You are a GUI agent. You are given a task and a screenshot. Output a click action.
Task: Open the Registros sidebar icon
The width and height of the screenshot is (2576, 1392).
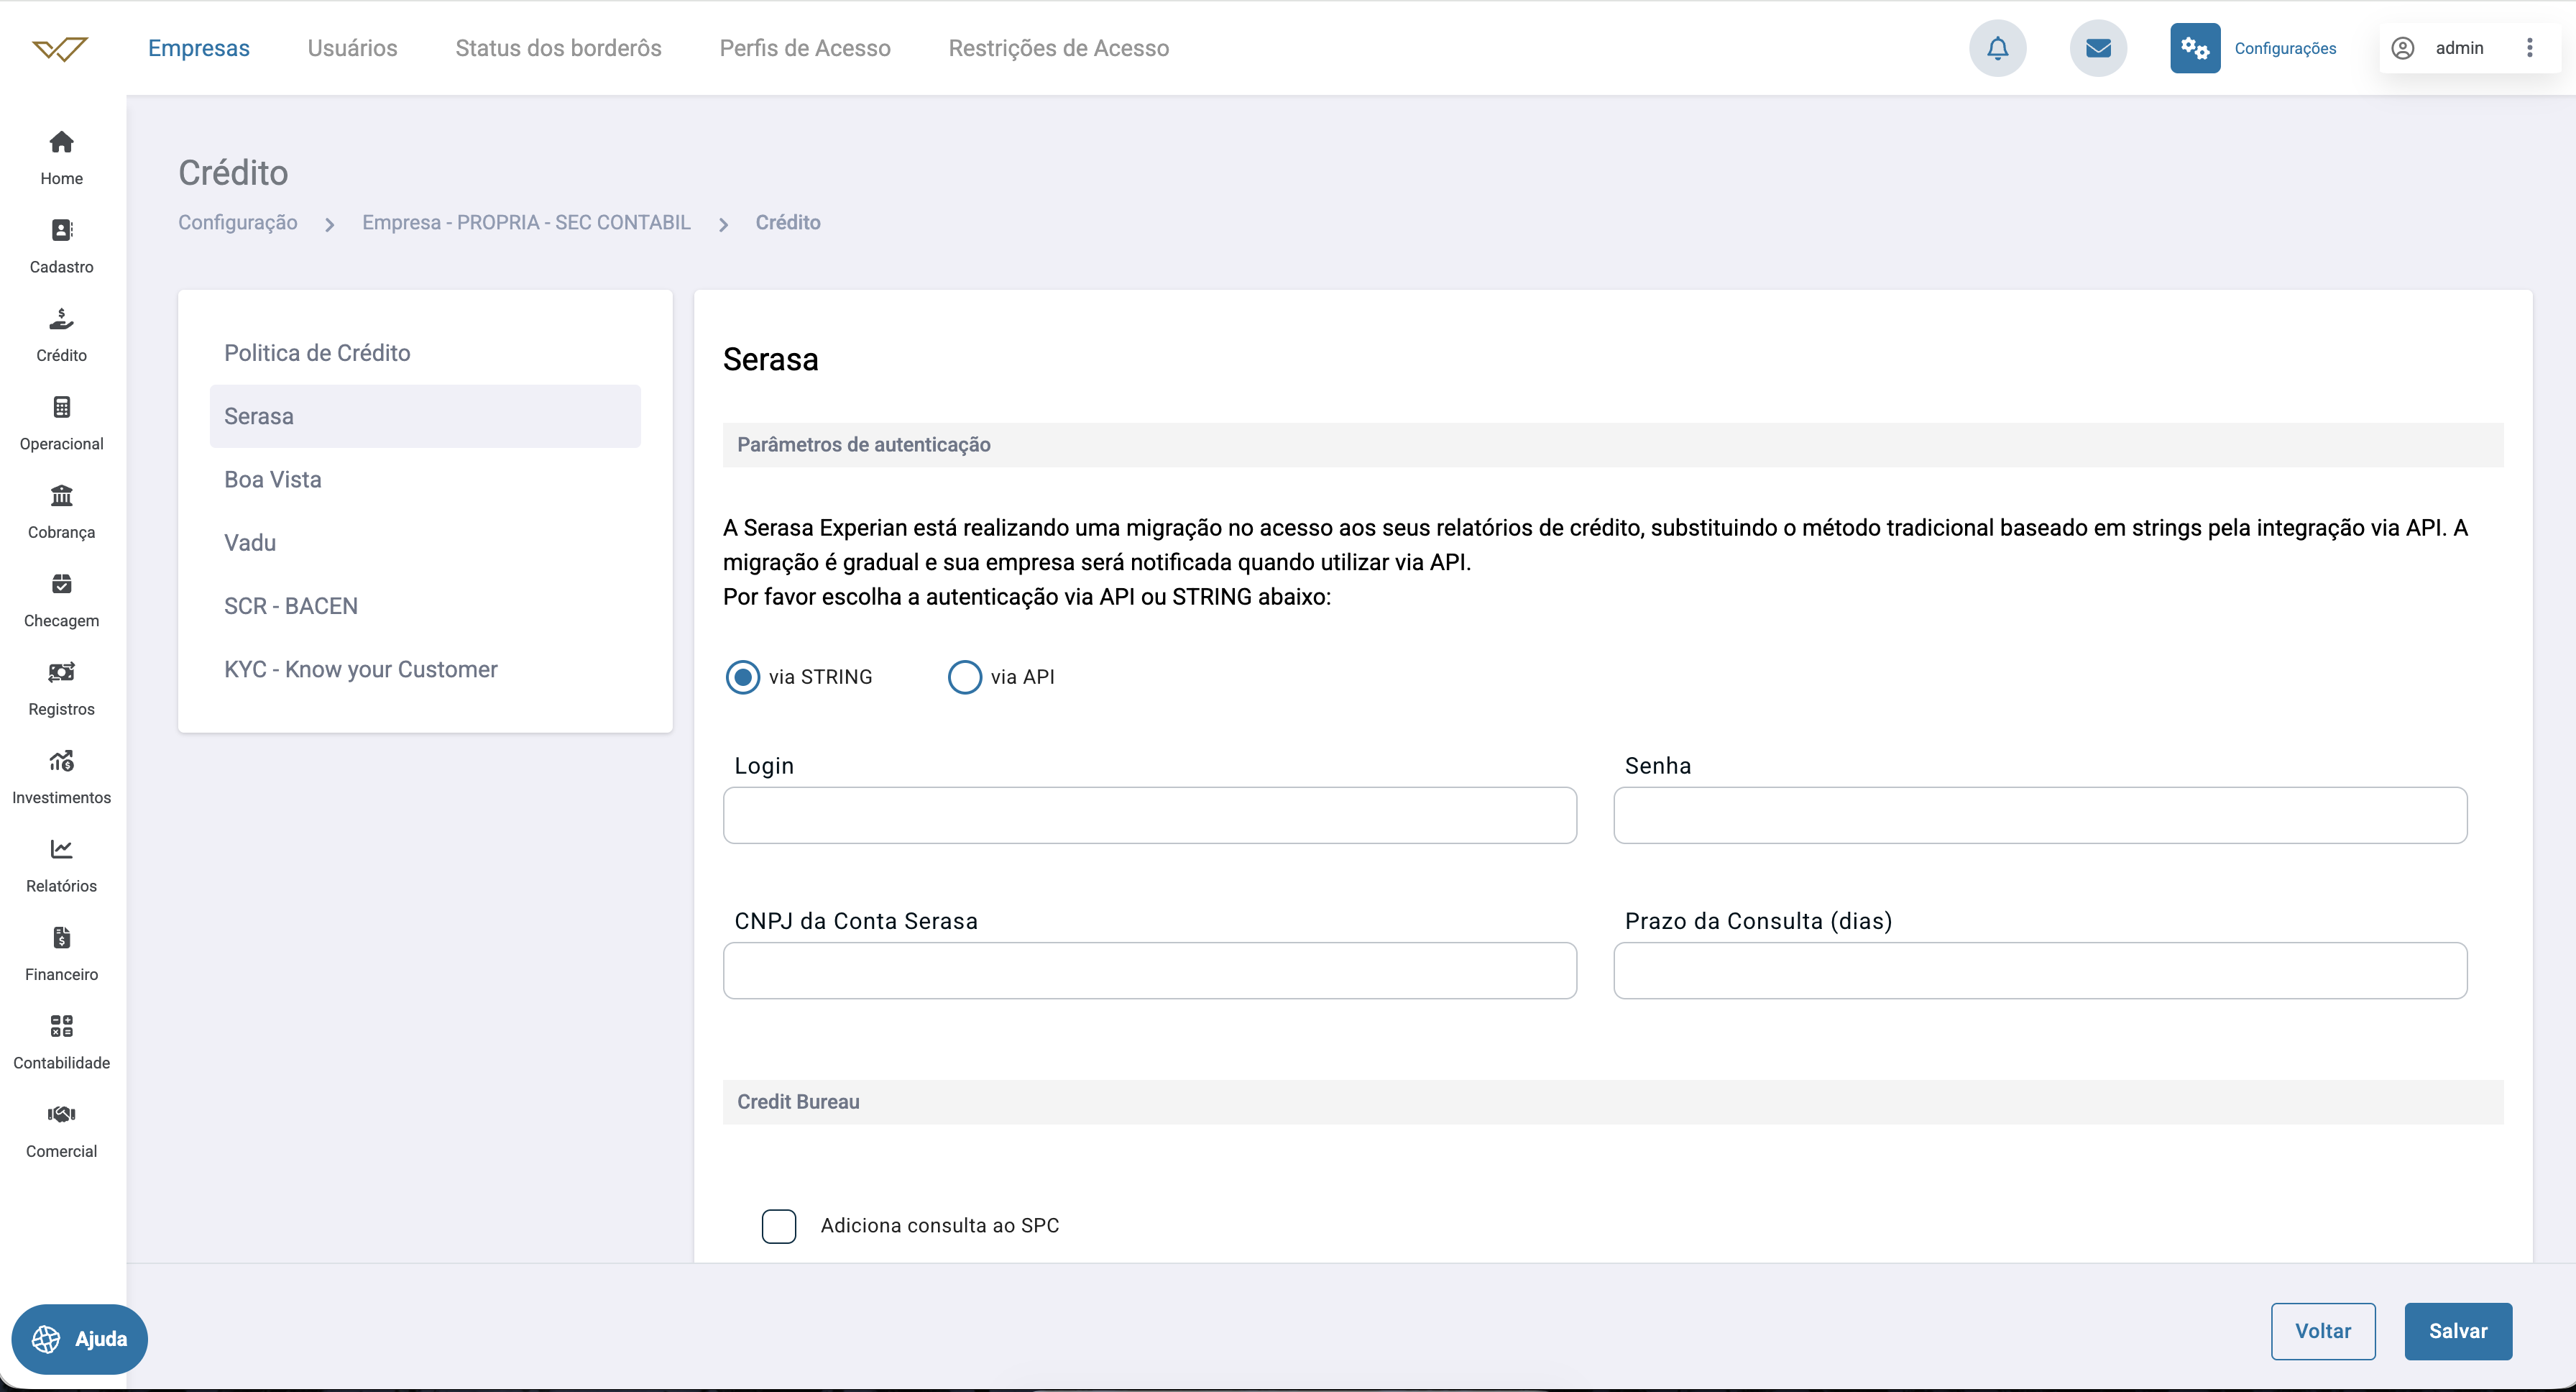click(x=61, y=672)
